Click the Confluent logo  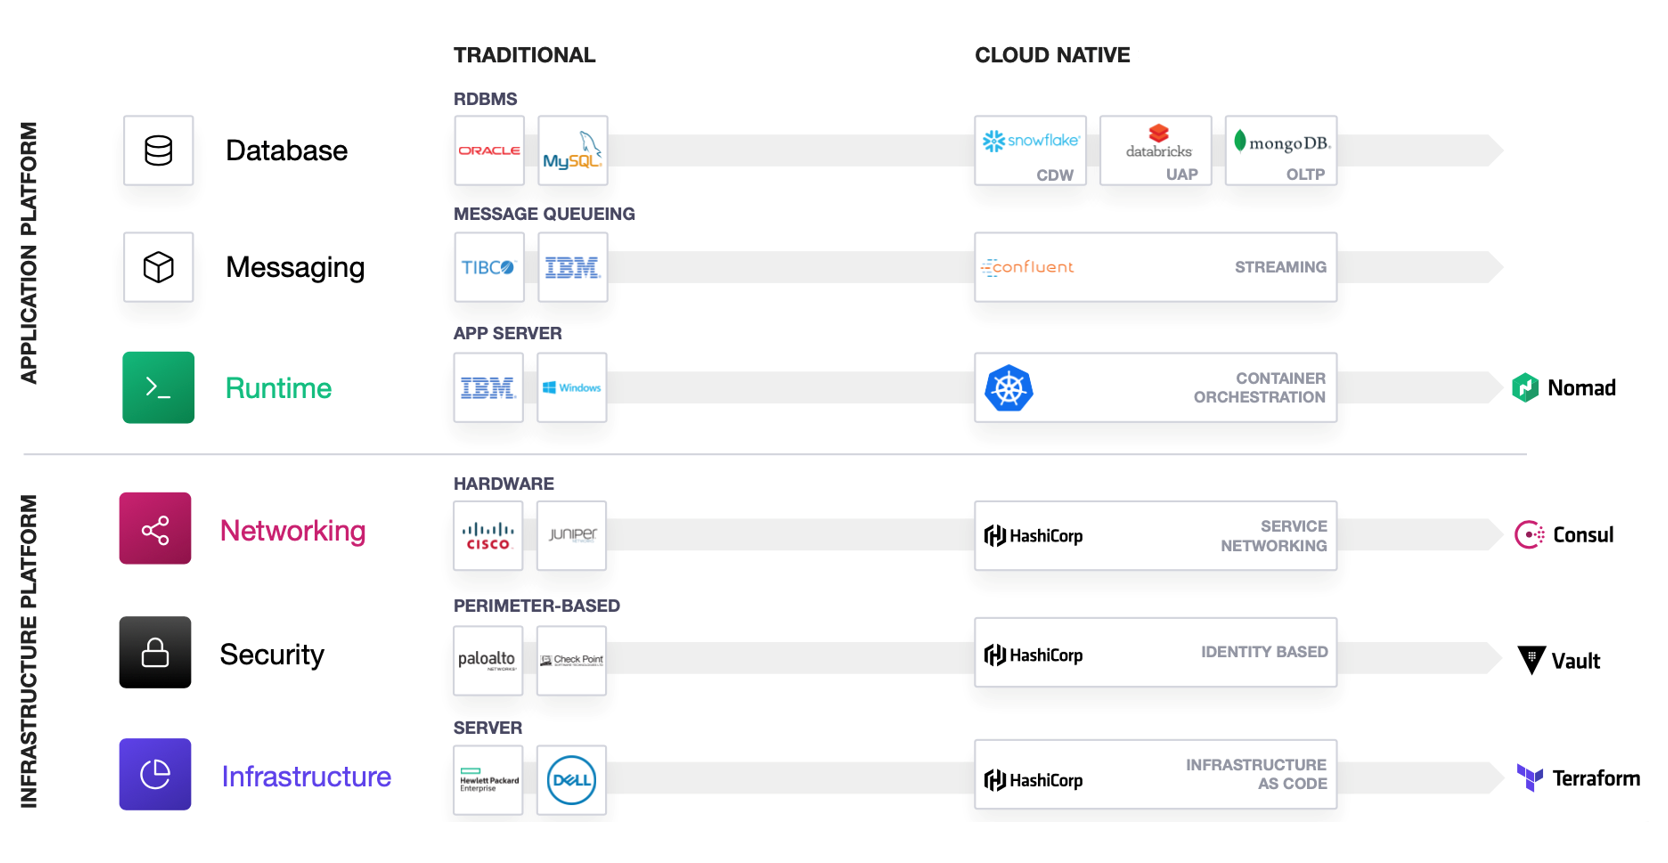(1027, 267)
